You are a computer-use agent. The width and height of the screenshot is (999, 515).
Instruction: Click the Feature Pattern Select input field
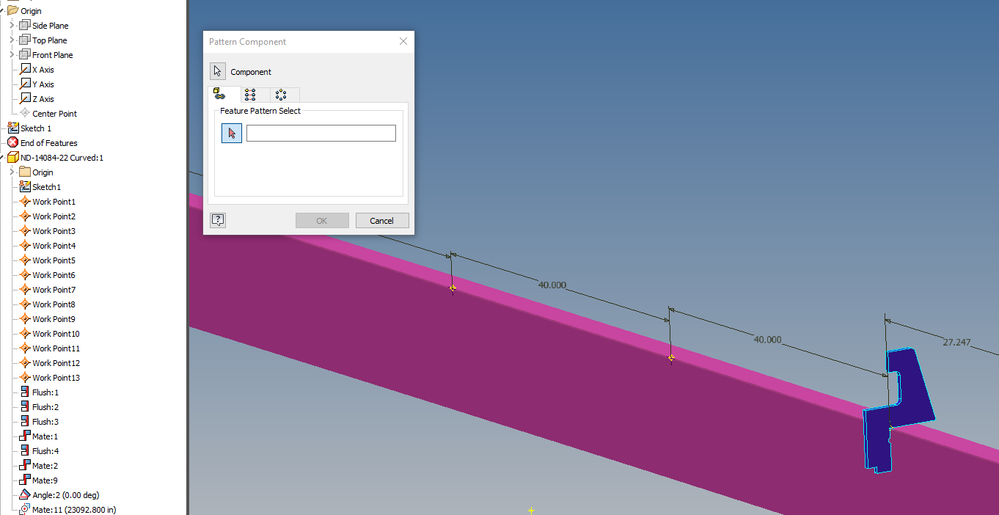[320, 133]
